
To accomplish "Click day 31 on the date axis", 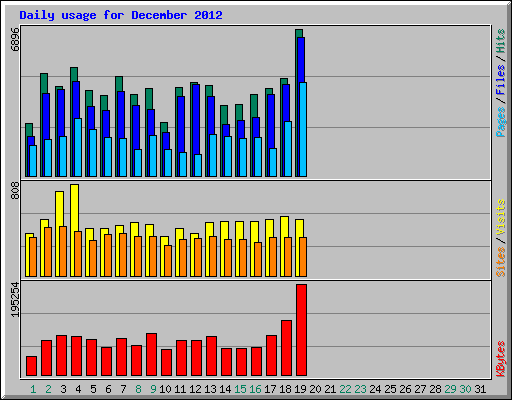I will point(480,389).
